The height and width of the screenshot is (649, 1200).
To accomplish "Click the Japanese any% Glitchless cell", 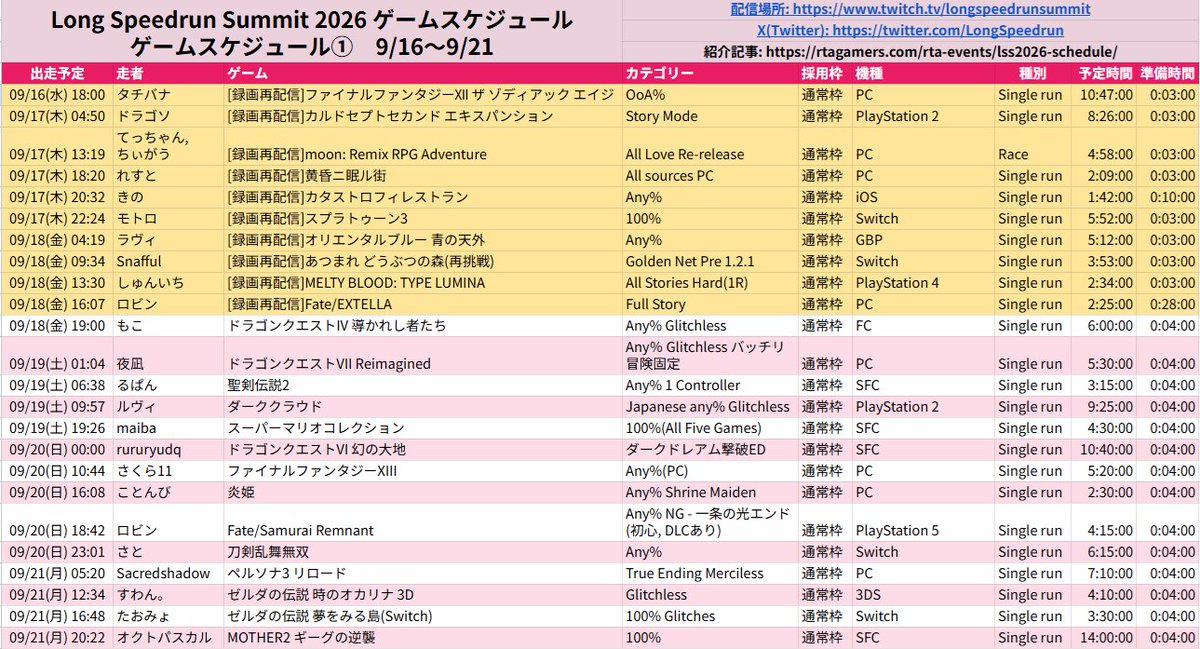I will click(709, 407).
